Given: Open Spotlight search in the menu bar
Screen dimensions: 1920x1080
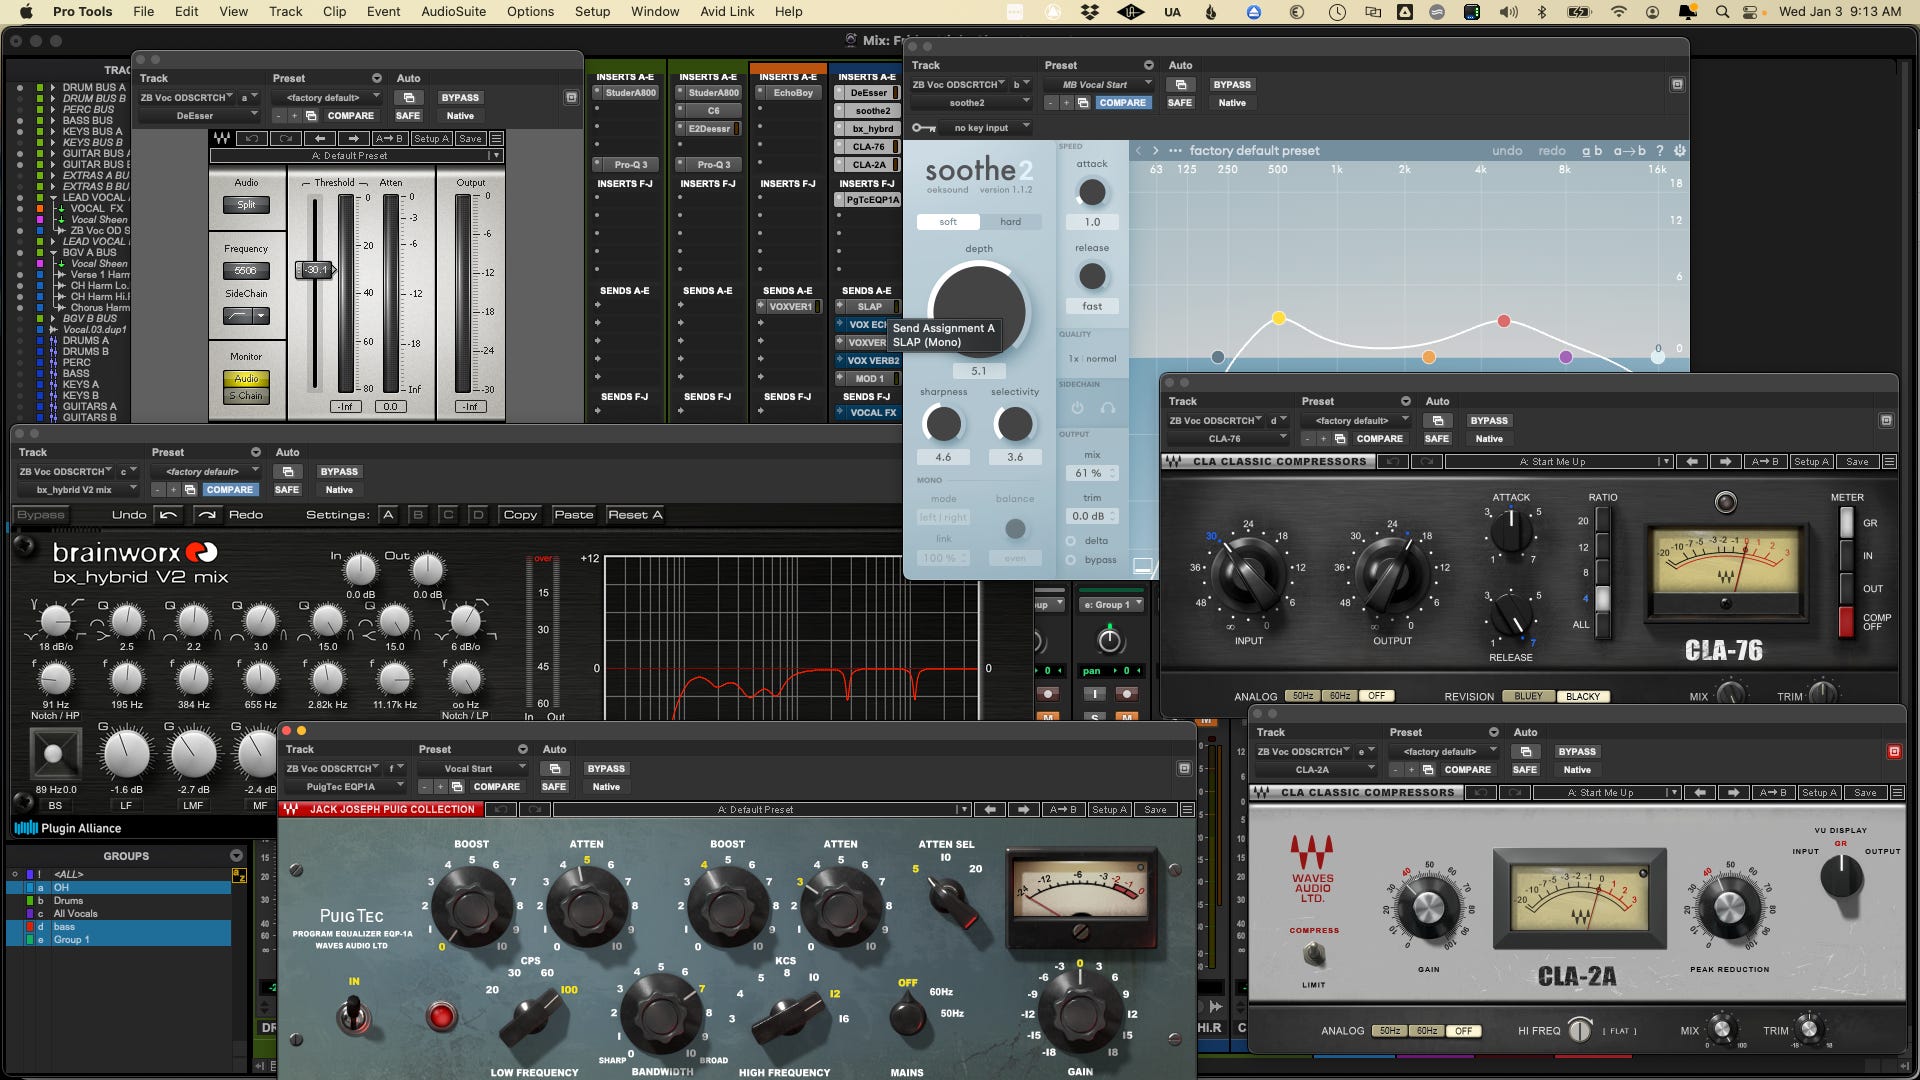Looking at the screenshot, I should coord(1722,12).
